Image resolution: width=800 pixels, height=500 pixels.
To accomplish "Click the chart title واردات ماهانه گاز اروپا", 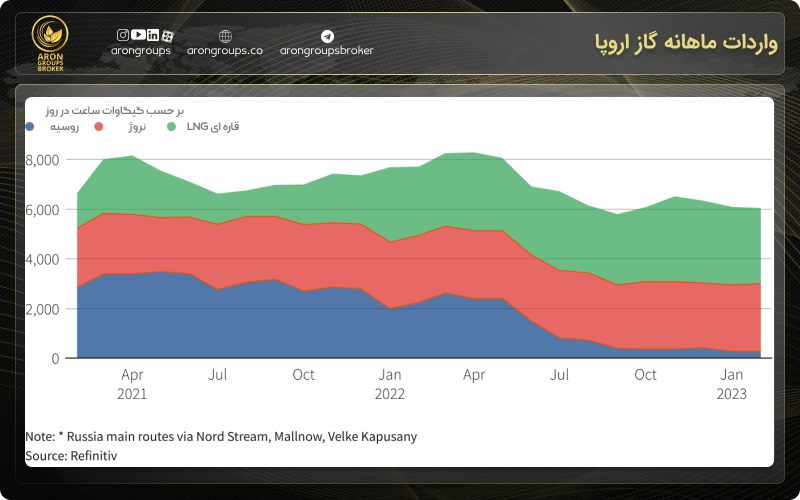I will coord(686,43).
